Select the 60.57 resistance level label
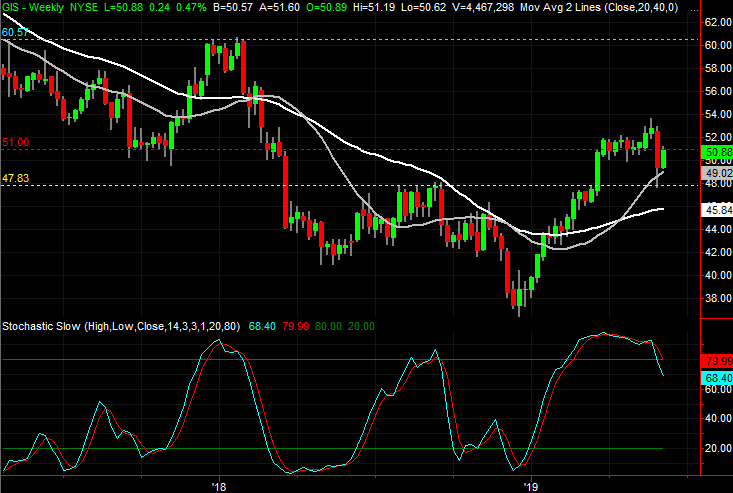733x493 pixels. point(15,33)
